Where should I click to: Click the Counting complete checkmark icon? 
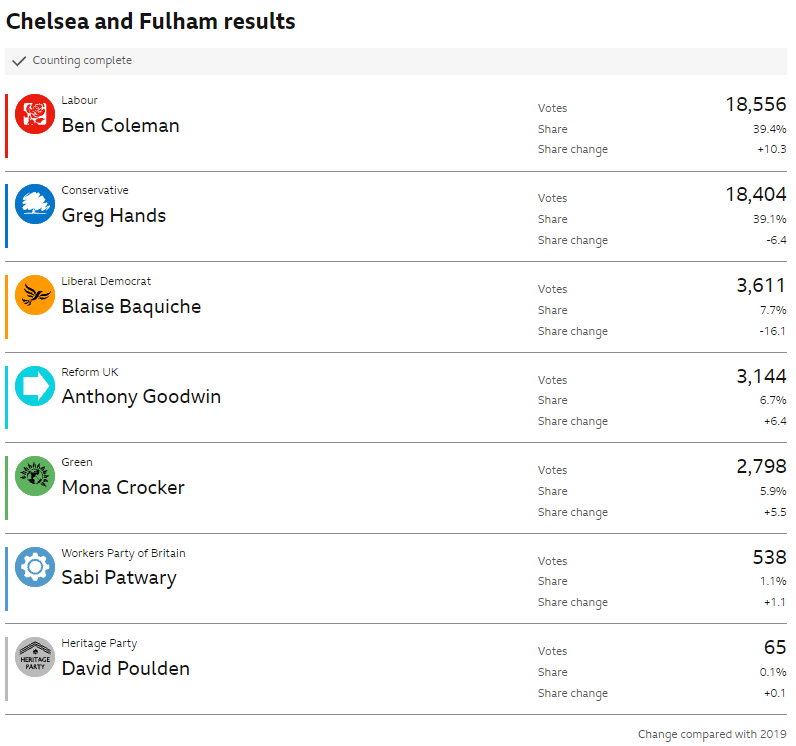19,61
